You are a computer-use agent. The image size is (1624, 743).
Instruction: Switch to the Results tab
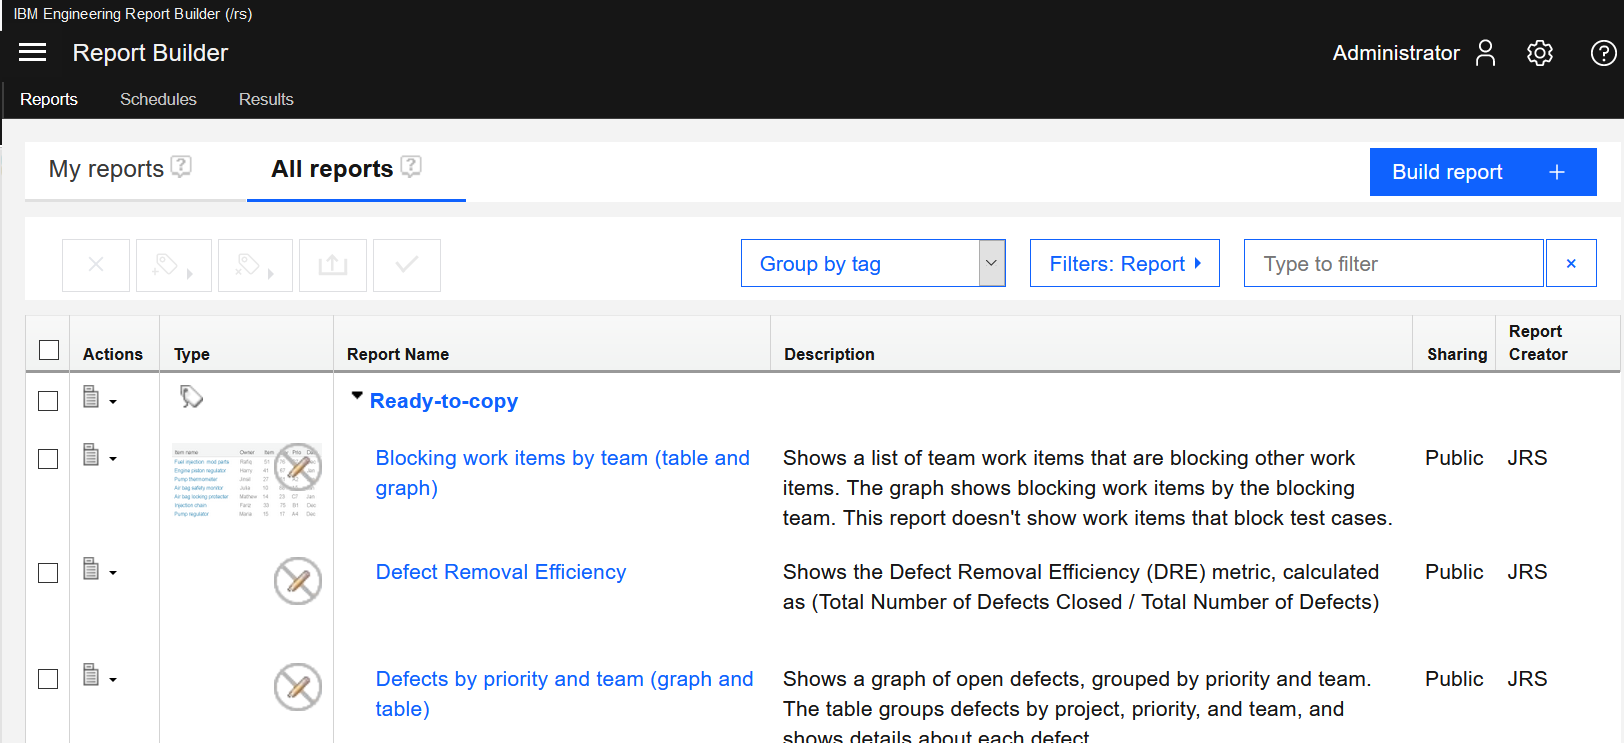(x=266, y=99)
